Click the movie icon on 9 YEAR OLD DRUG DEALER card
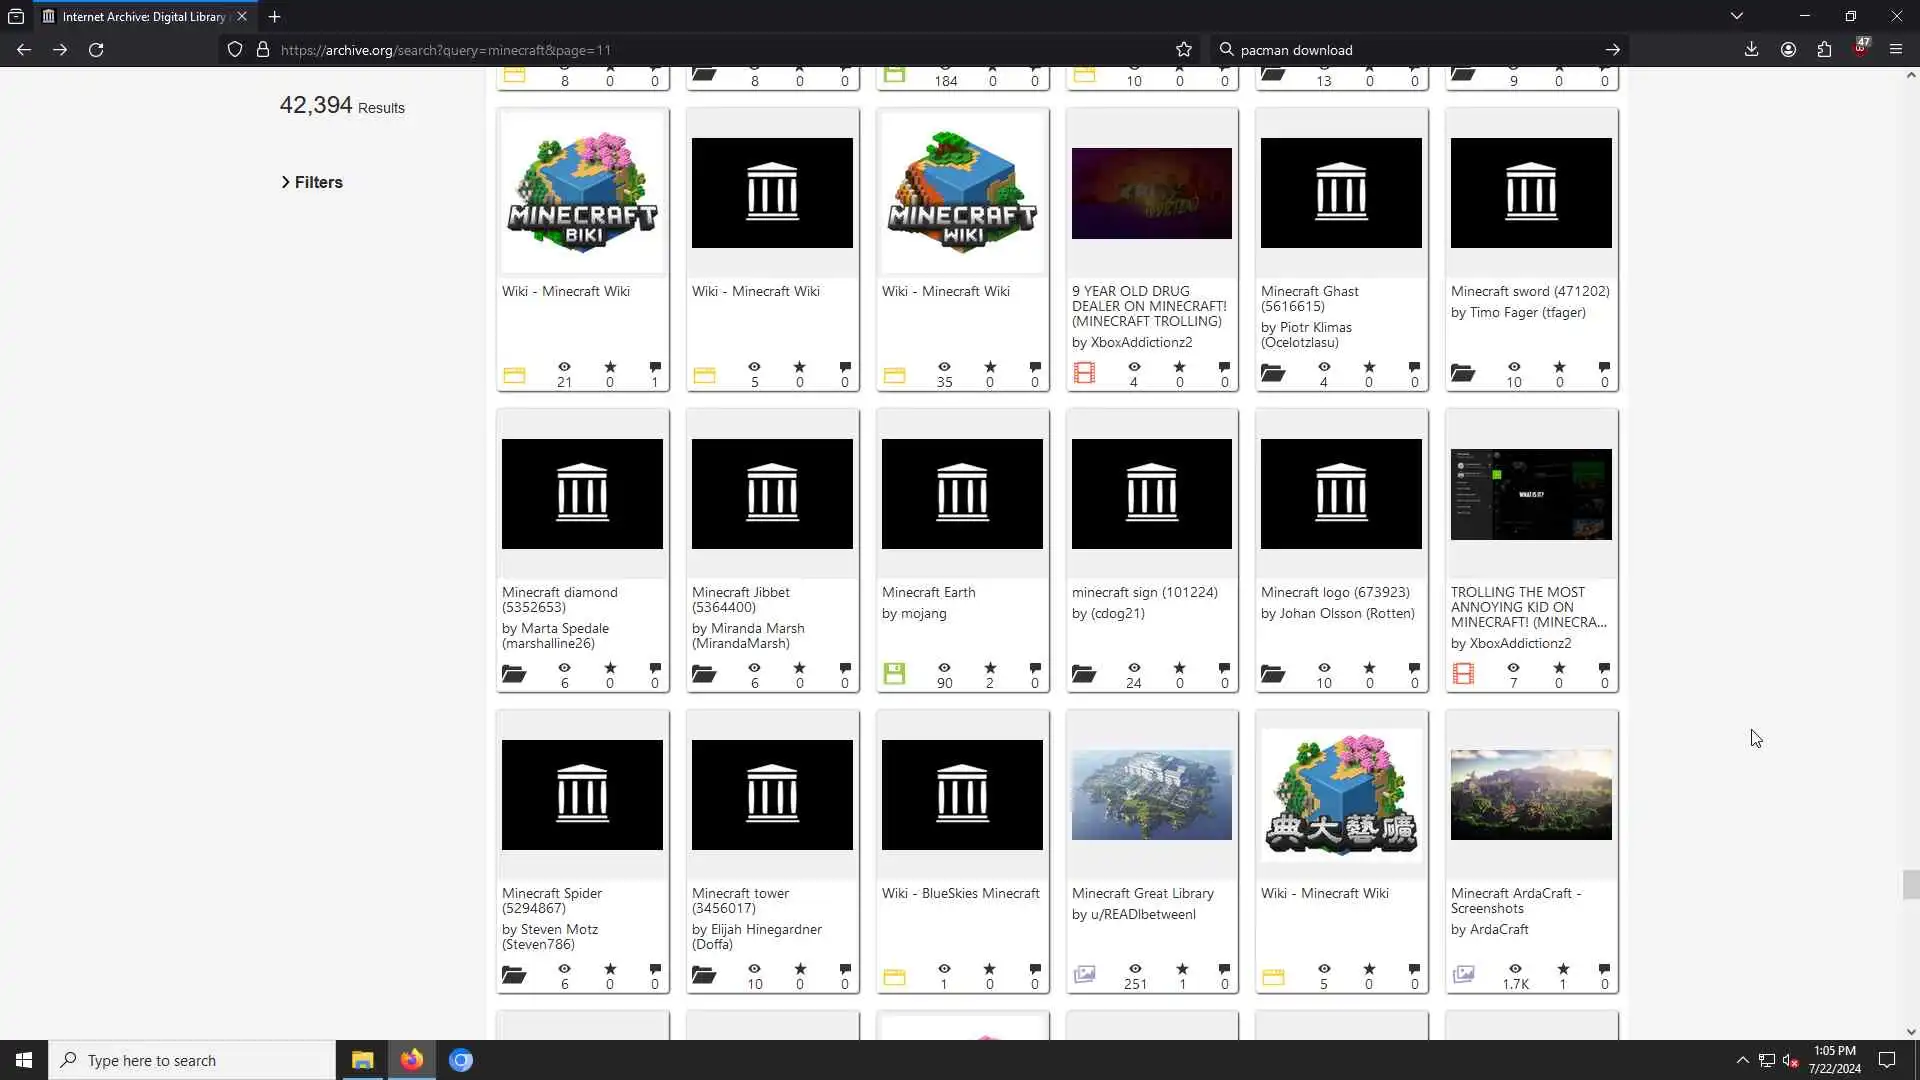Viewport: 1920px width, 1080px height. click(x=1084, y=374)
